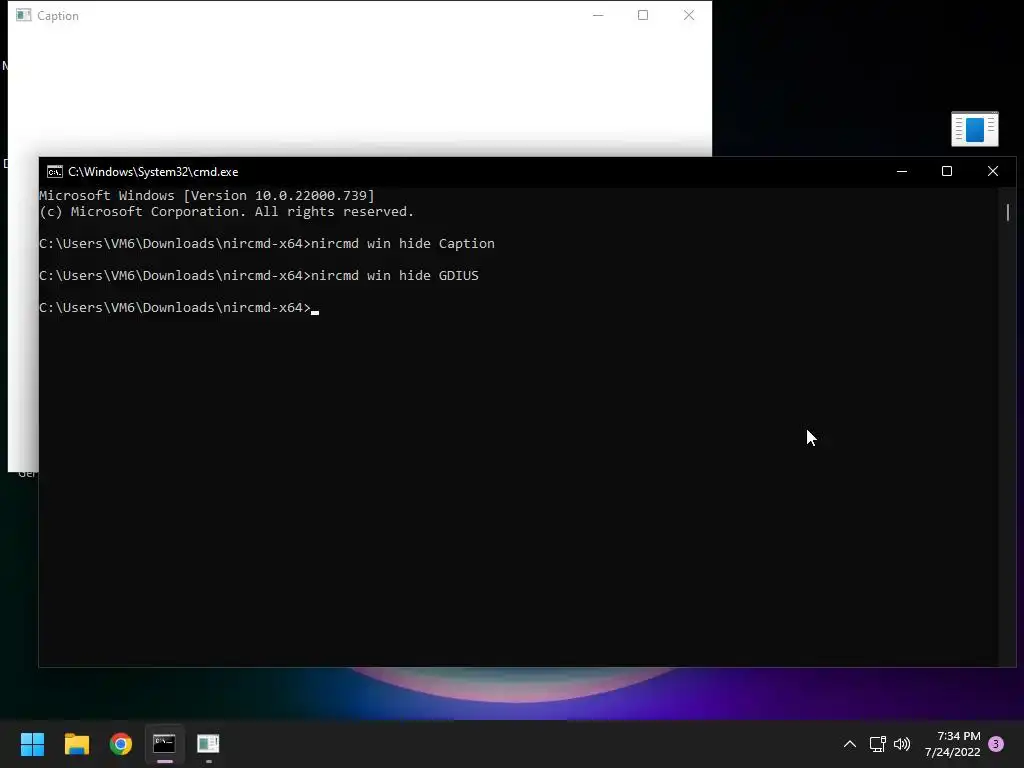Click the last command prompt line with the cursor
Screen dimensions: 1024x768
(179, 308)
